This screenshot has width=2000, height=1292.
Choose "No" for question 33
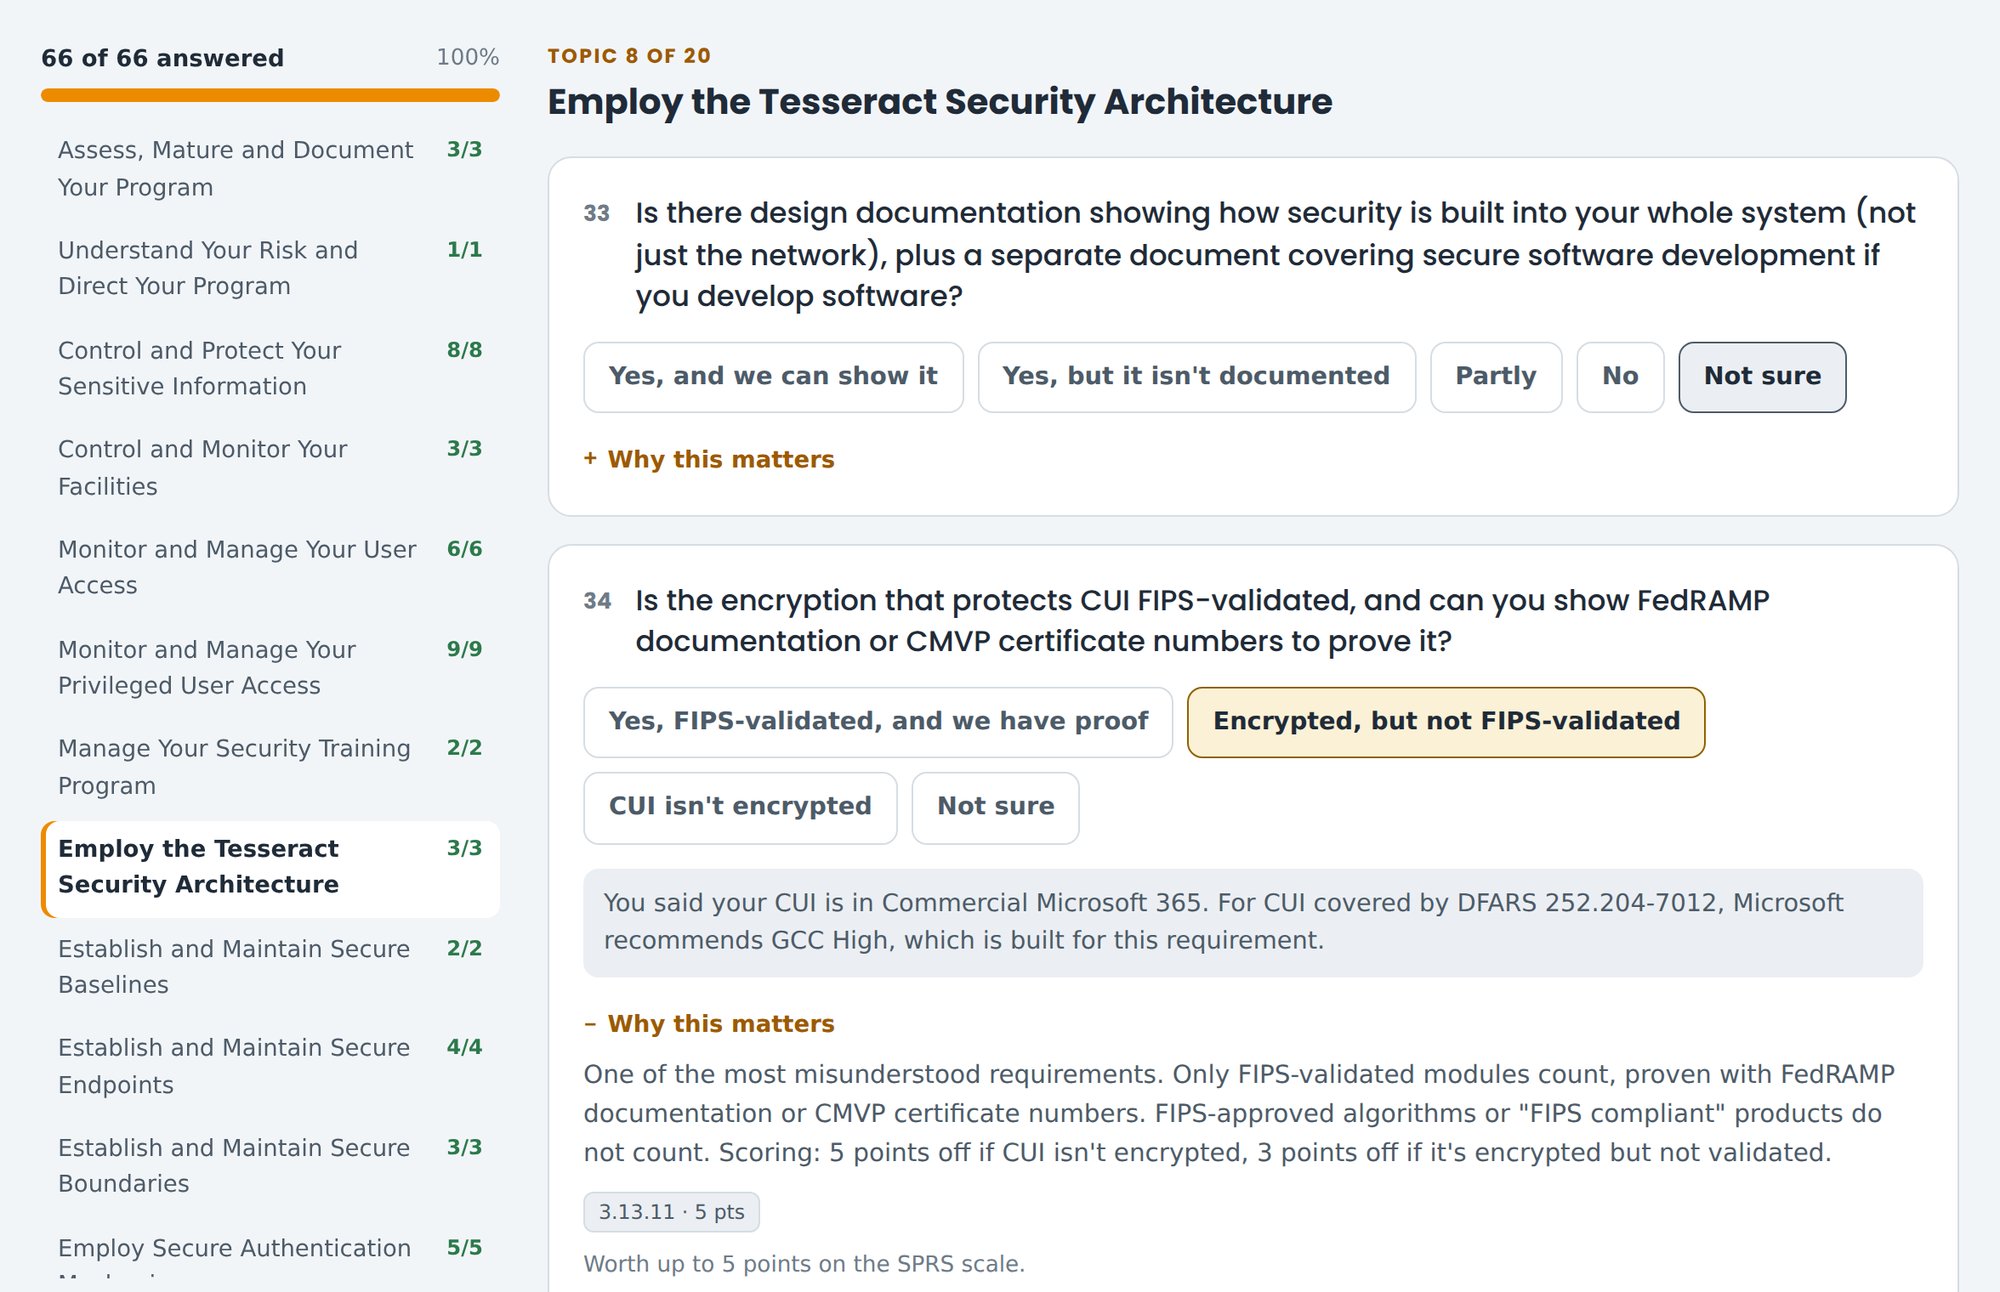[1620, 377]
